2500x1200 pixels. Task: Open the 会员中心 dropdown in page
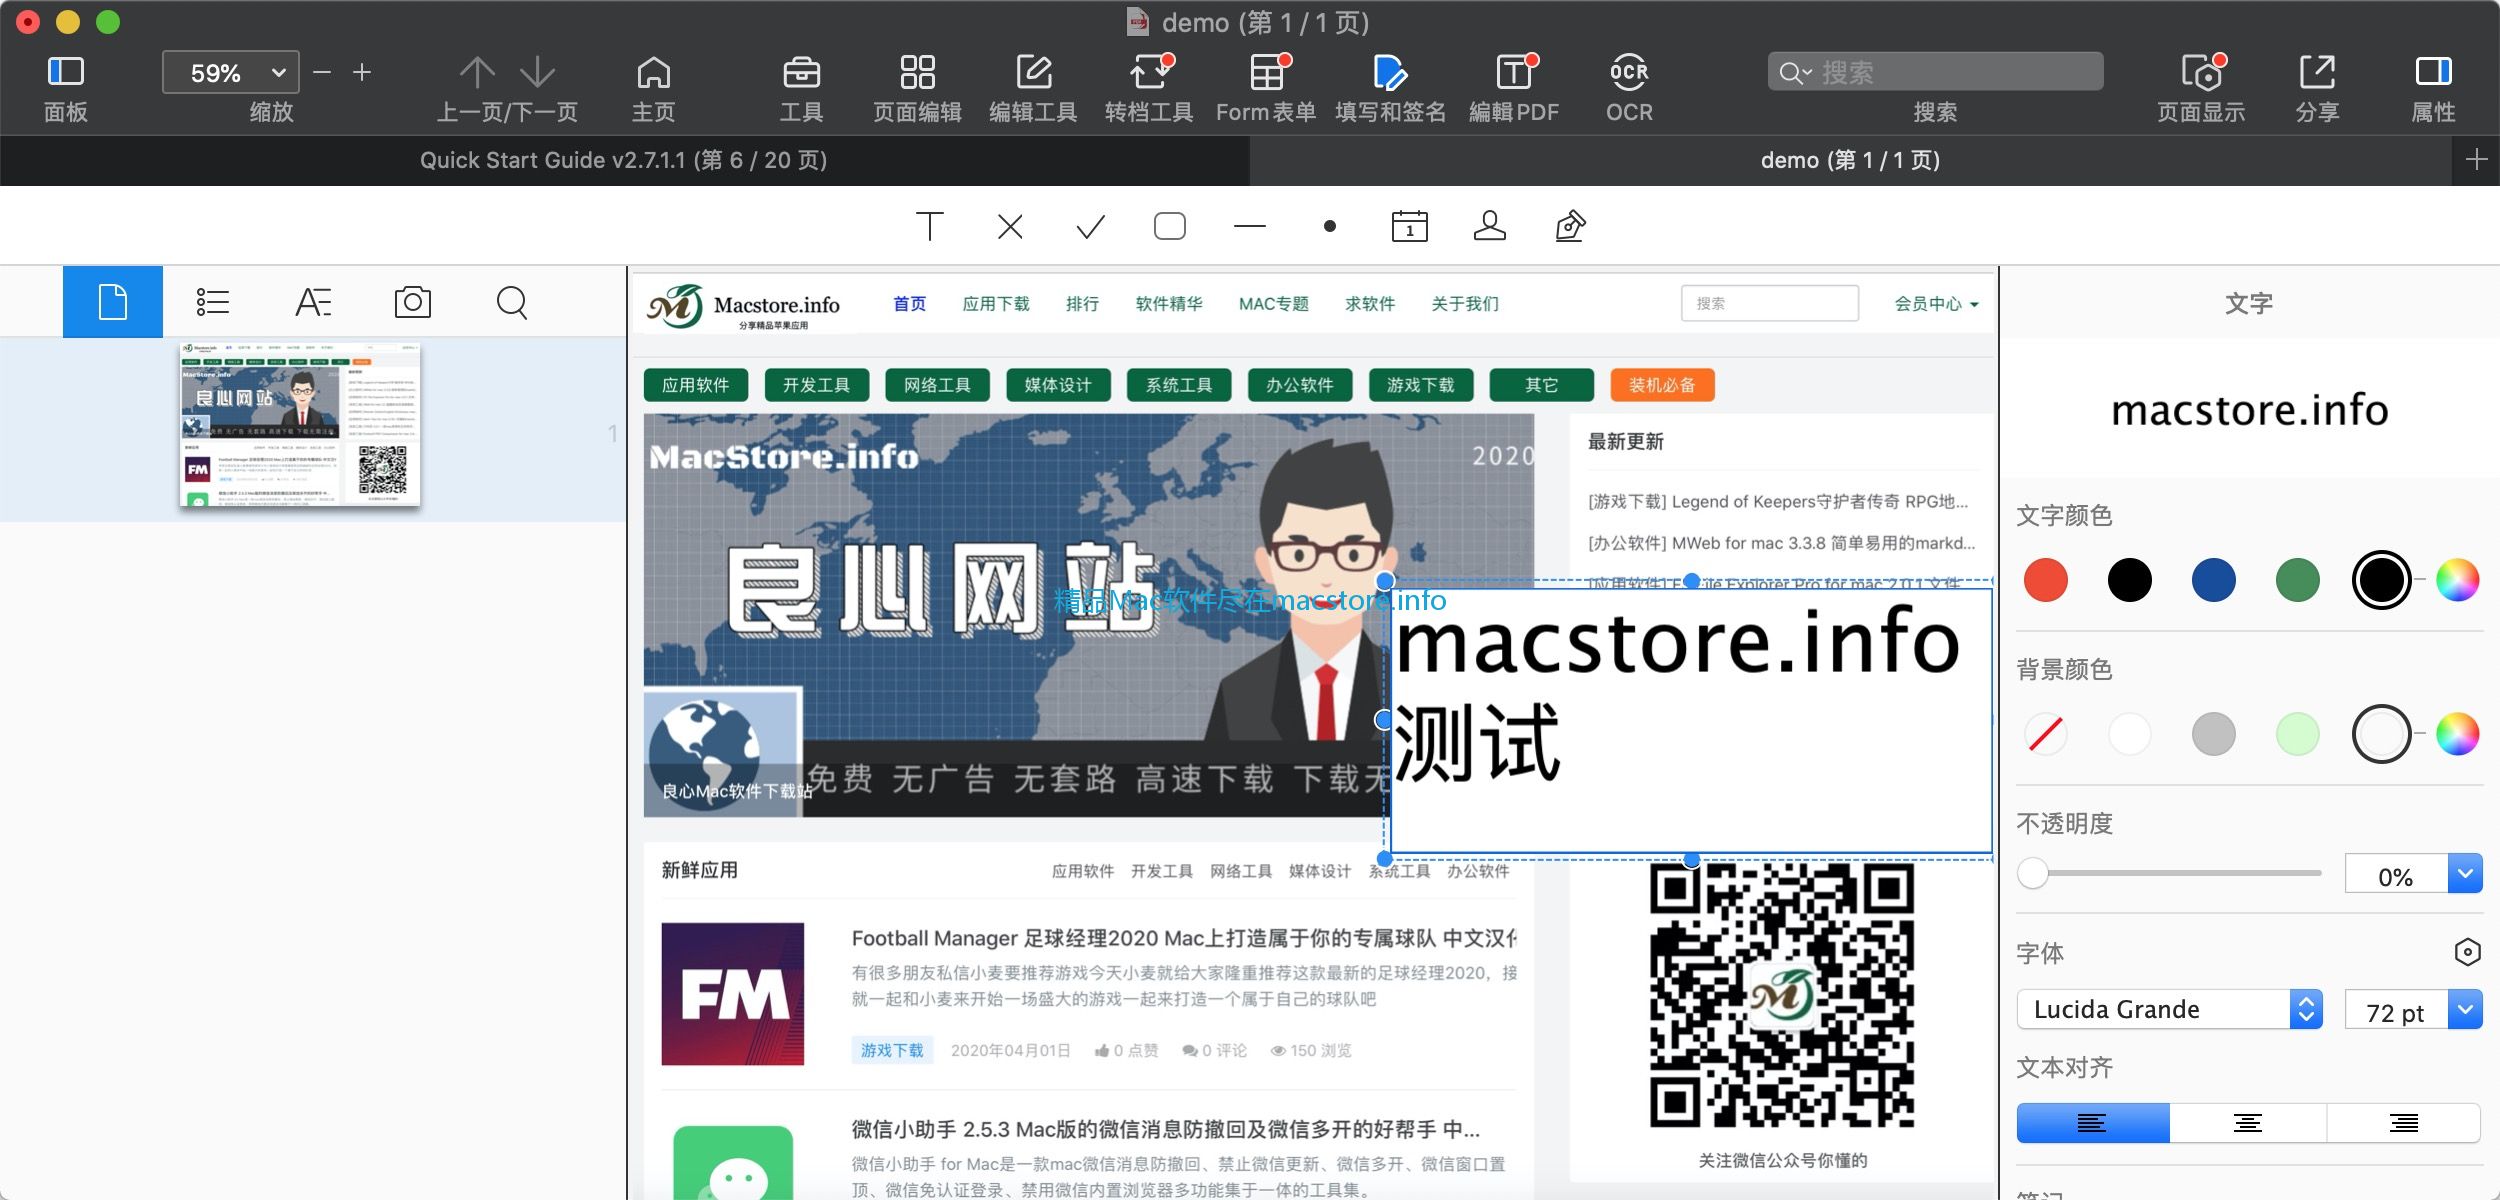(x=1936, y=304)
